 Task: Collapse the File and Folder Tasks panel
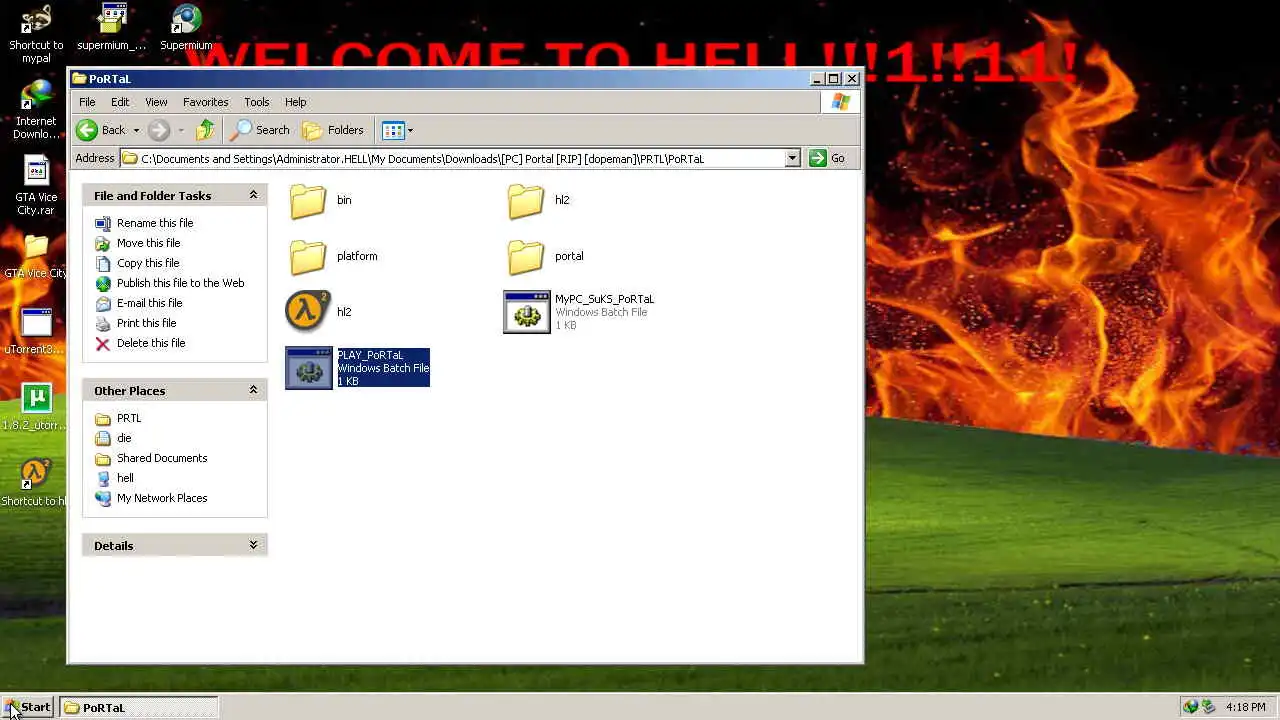click(253, 195)
